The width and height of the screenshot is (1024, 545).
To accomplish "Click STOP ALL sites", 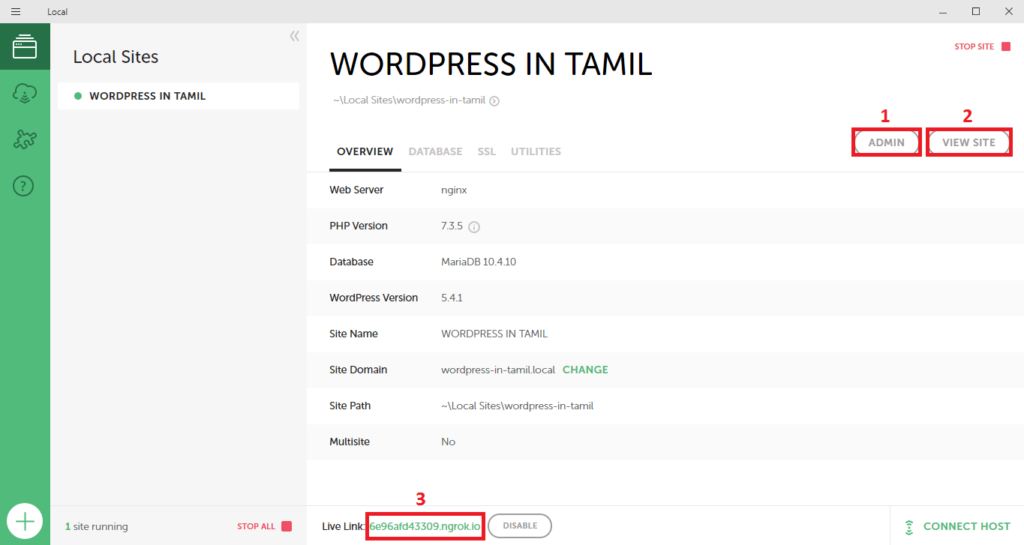I will pyautogui.click(x=264, y=526).
